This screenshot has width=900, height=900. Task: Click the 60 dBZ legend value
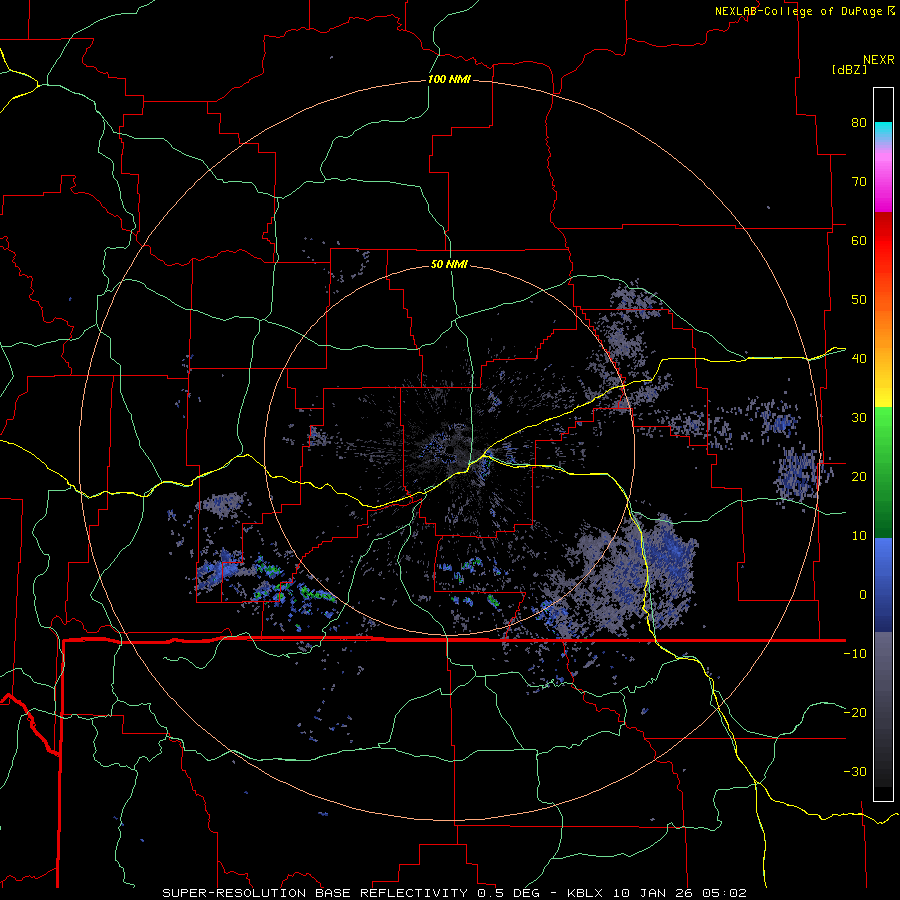tap(859, 240)
